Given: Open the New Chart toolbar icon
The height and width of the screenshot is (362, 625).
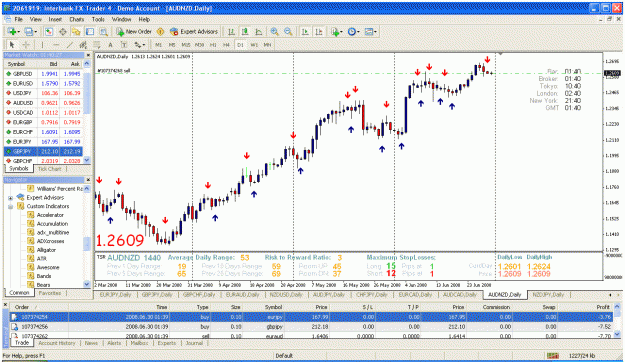Looking at the screenshot, I should click(x=12, y=31).
